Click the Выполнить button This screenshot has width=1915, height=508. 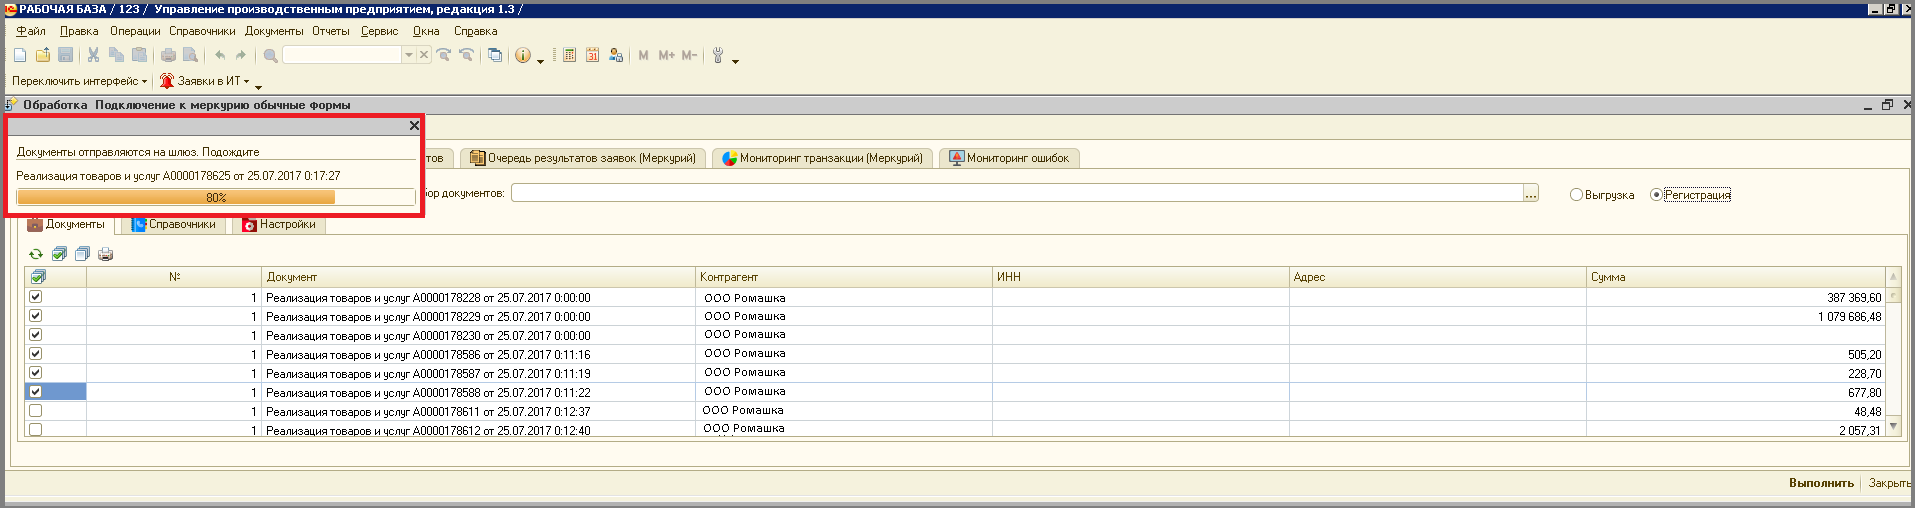(1821, 483)
